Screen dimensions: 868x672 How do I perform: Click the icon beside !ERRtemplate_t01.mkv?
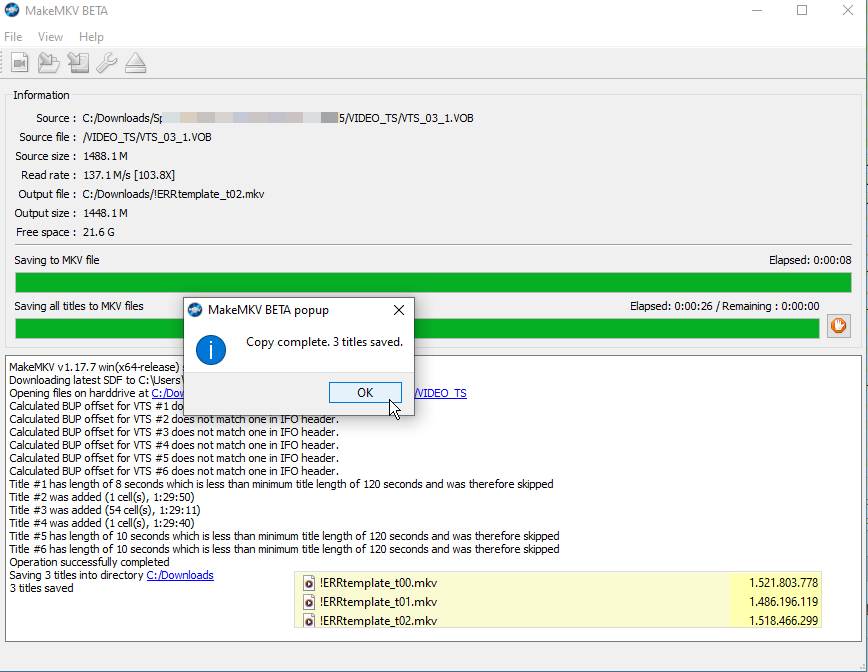tap(309, 602)
